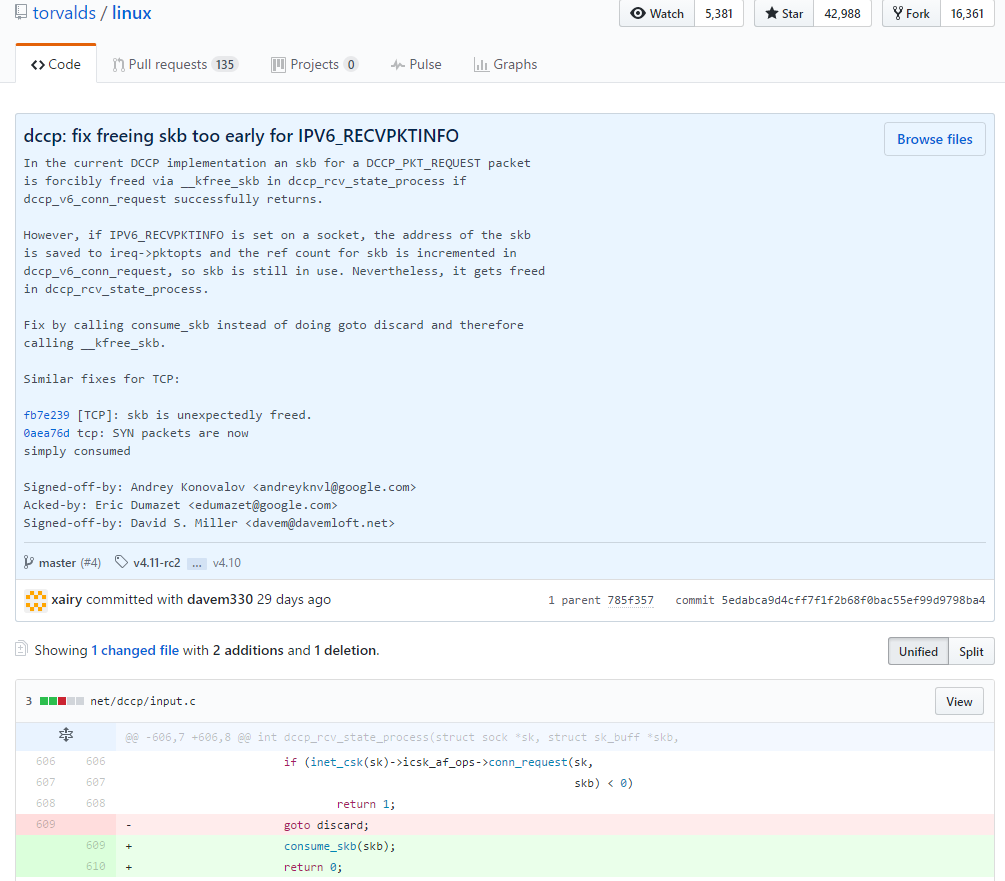The image size is (1005, 881).
Task: Click the pull requests count 135
Action: 224,64
